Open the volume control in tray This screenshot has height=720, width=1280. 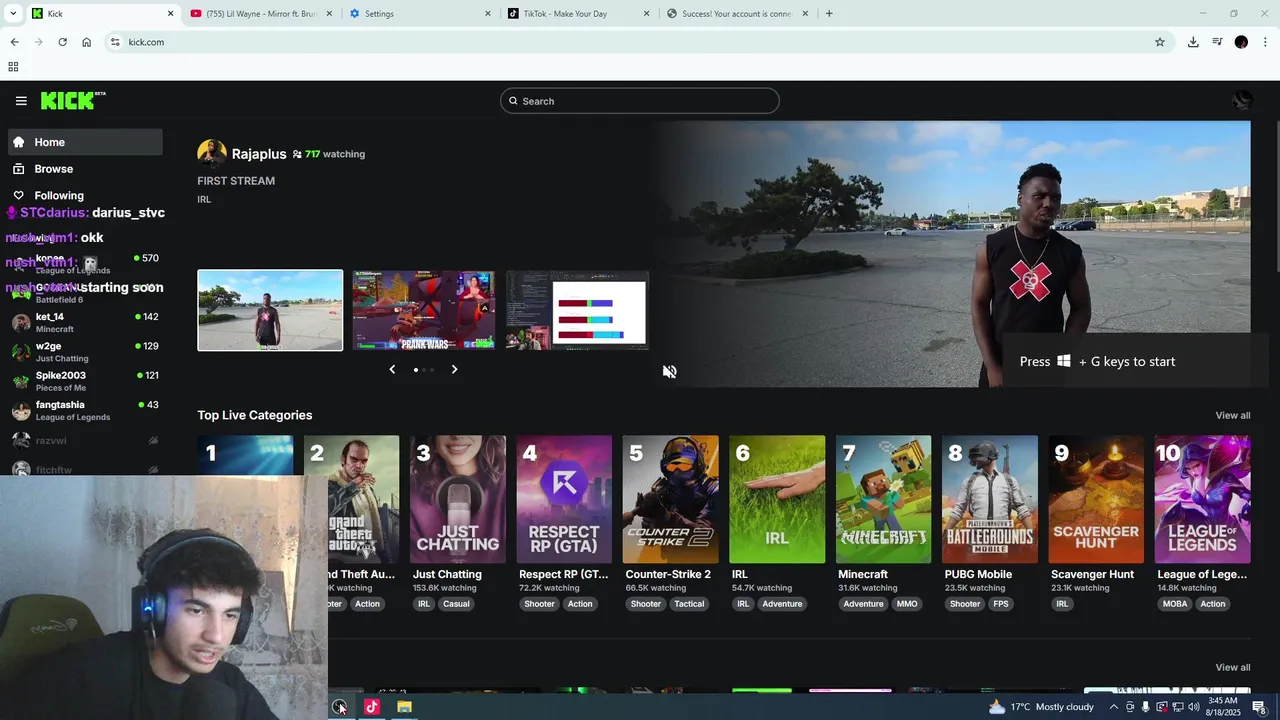(x=1194, y=707)
